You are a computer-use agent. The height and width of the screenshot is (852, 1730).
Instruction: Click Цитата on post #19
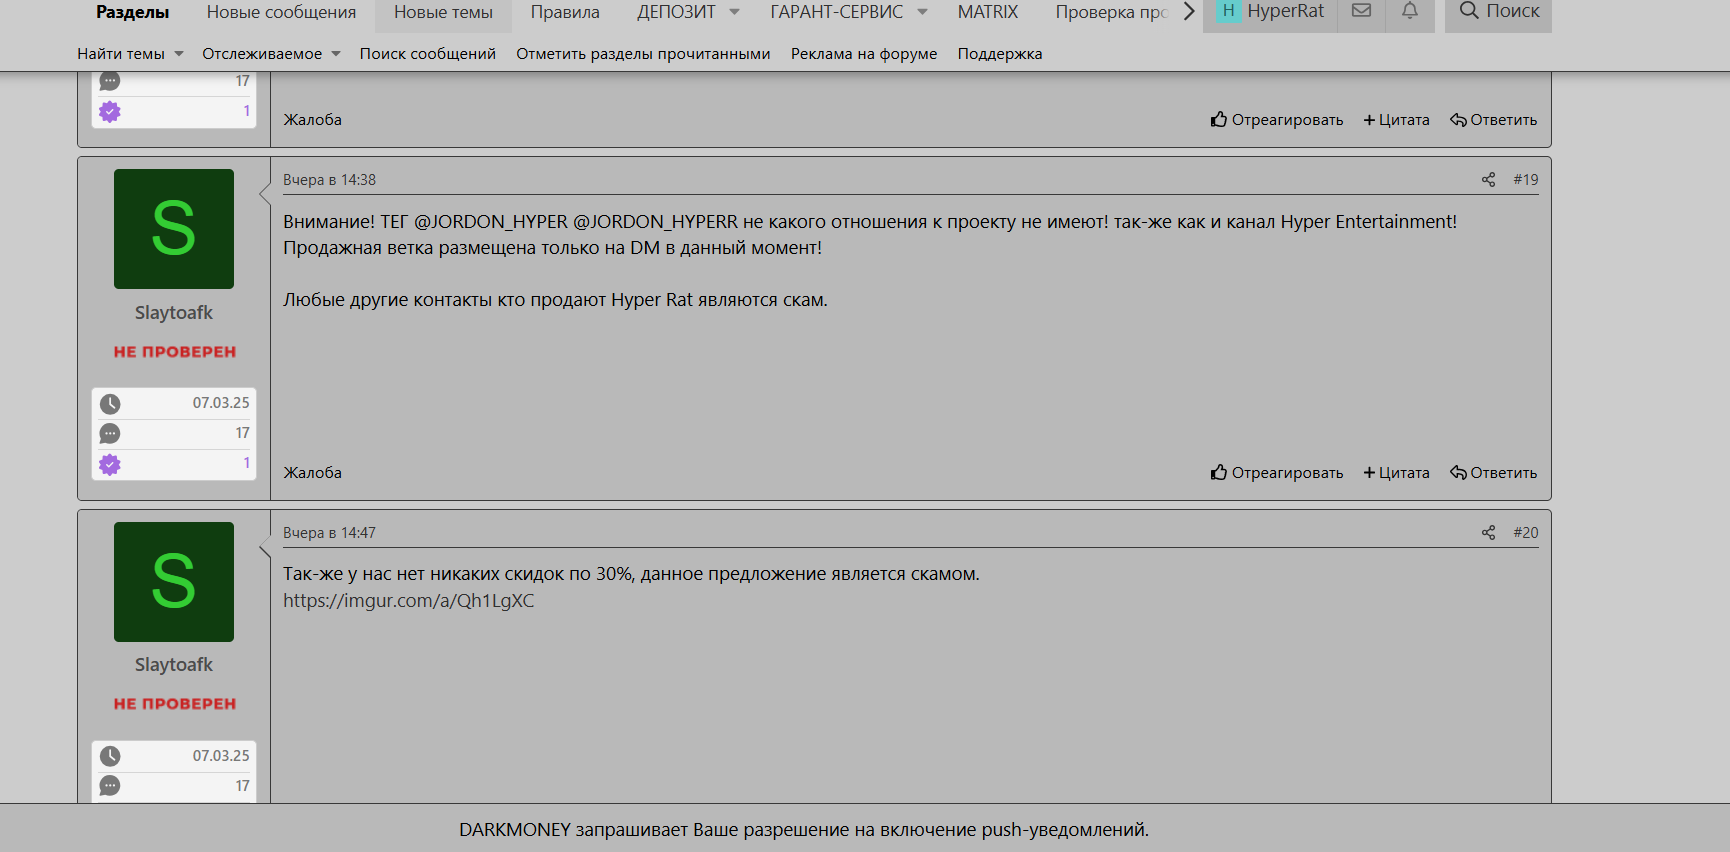click(x=1397, y=473)
